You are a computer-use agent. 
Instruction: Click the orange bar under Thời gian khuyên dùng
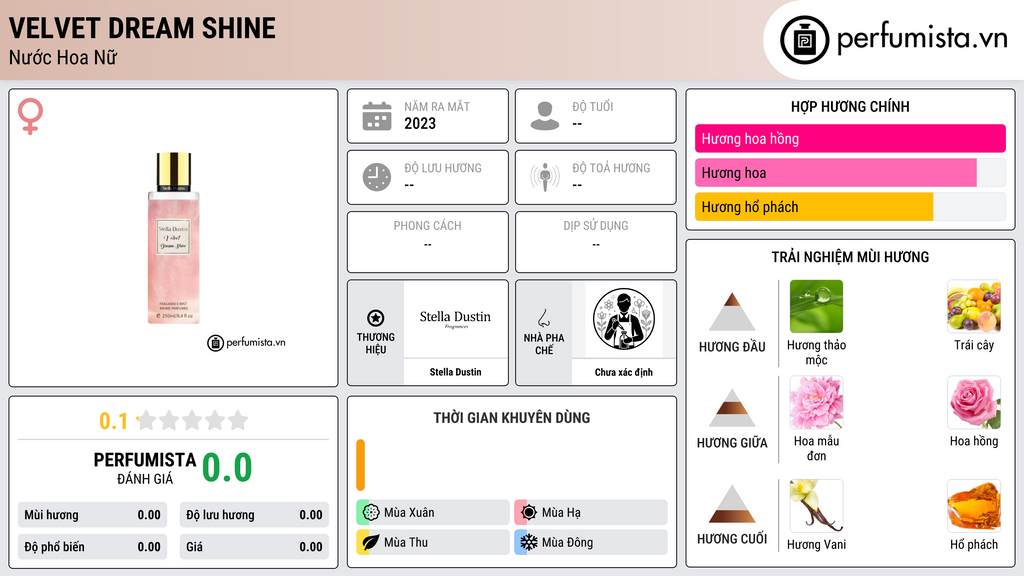[x=360, y=465]
